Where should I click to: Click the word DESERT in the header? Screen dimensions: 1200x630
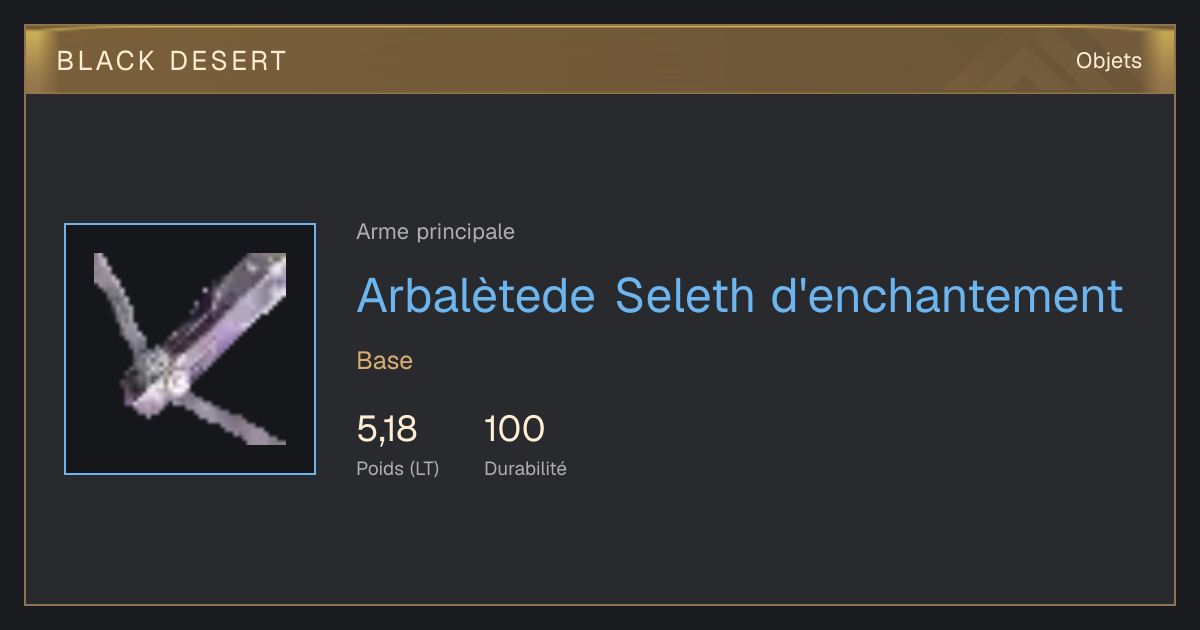click(229, 61)
